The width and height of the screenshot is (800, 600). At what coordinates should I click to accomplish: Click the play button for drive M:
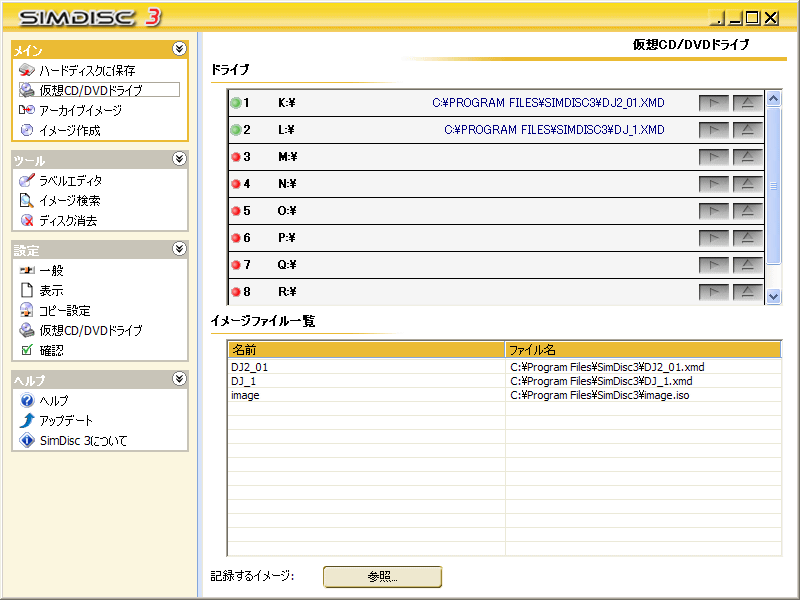(713, 157)
